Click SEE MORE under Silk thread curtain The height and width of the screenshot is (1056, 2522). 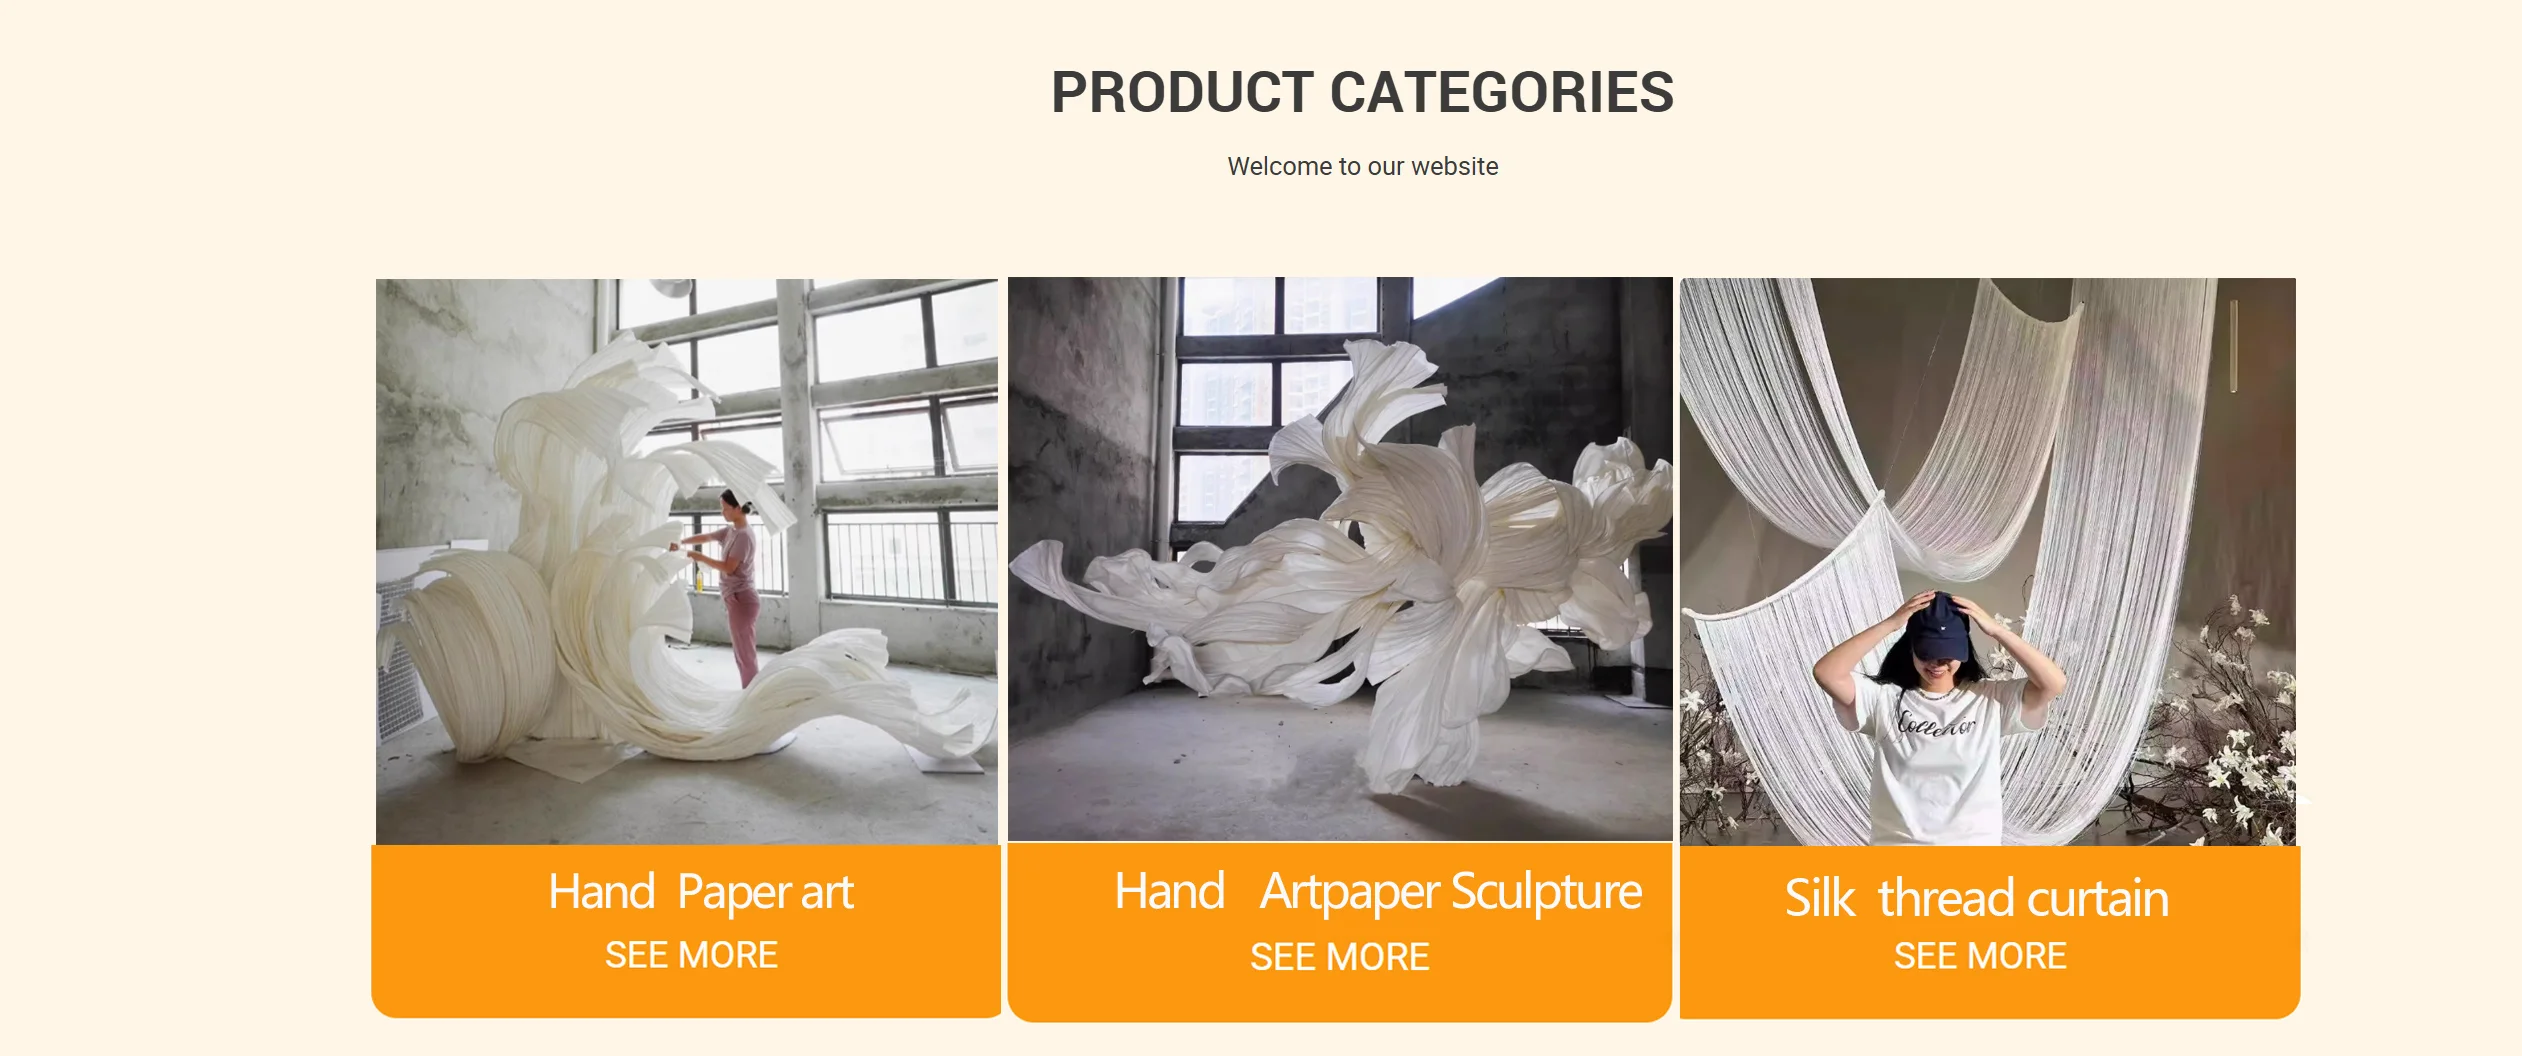(1980, 956)
